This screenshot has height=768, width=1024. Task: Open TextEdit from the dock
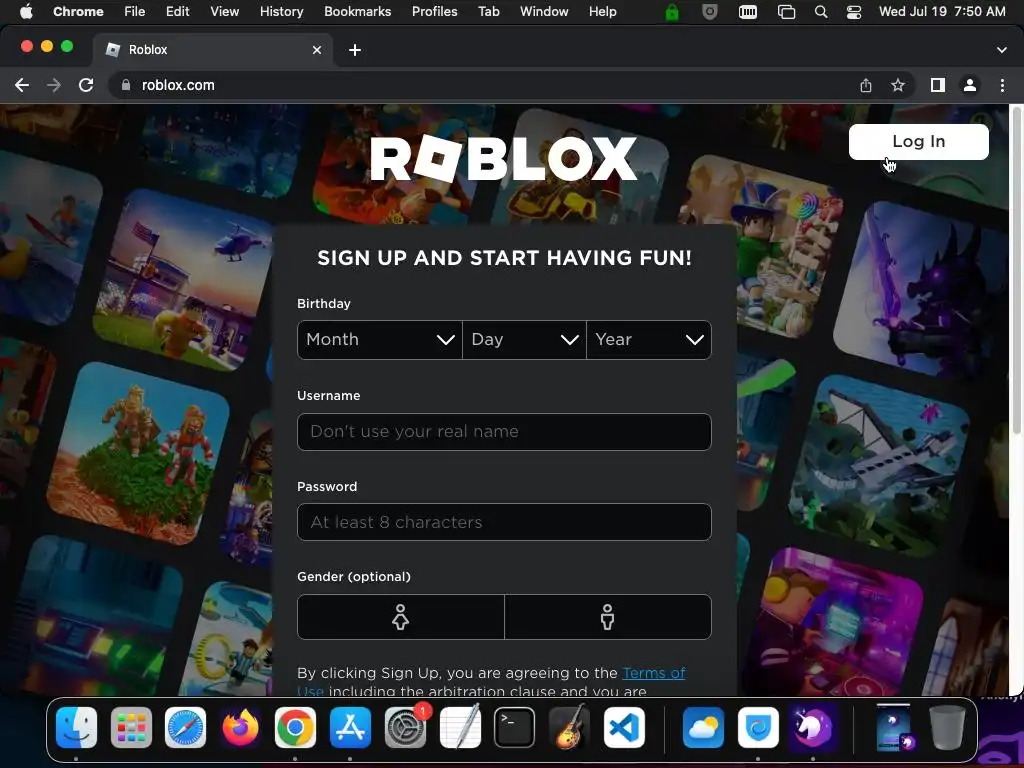(x=460, y=728)
